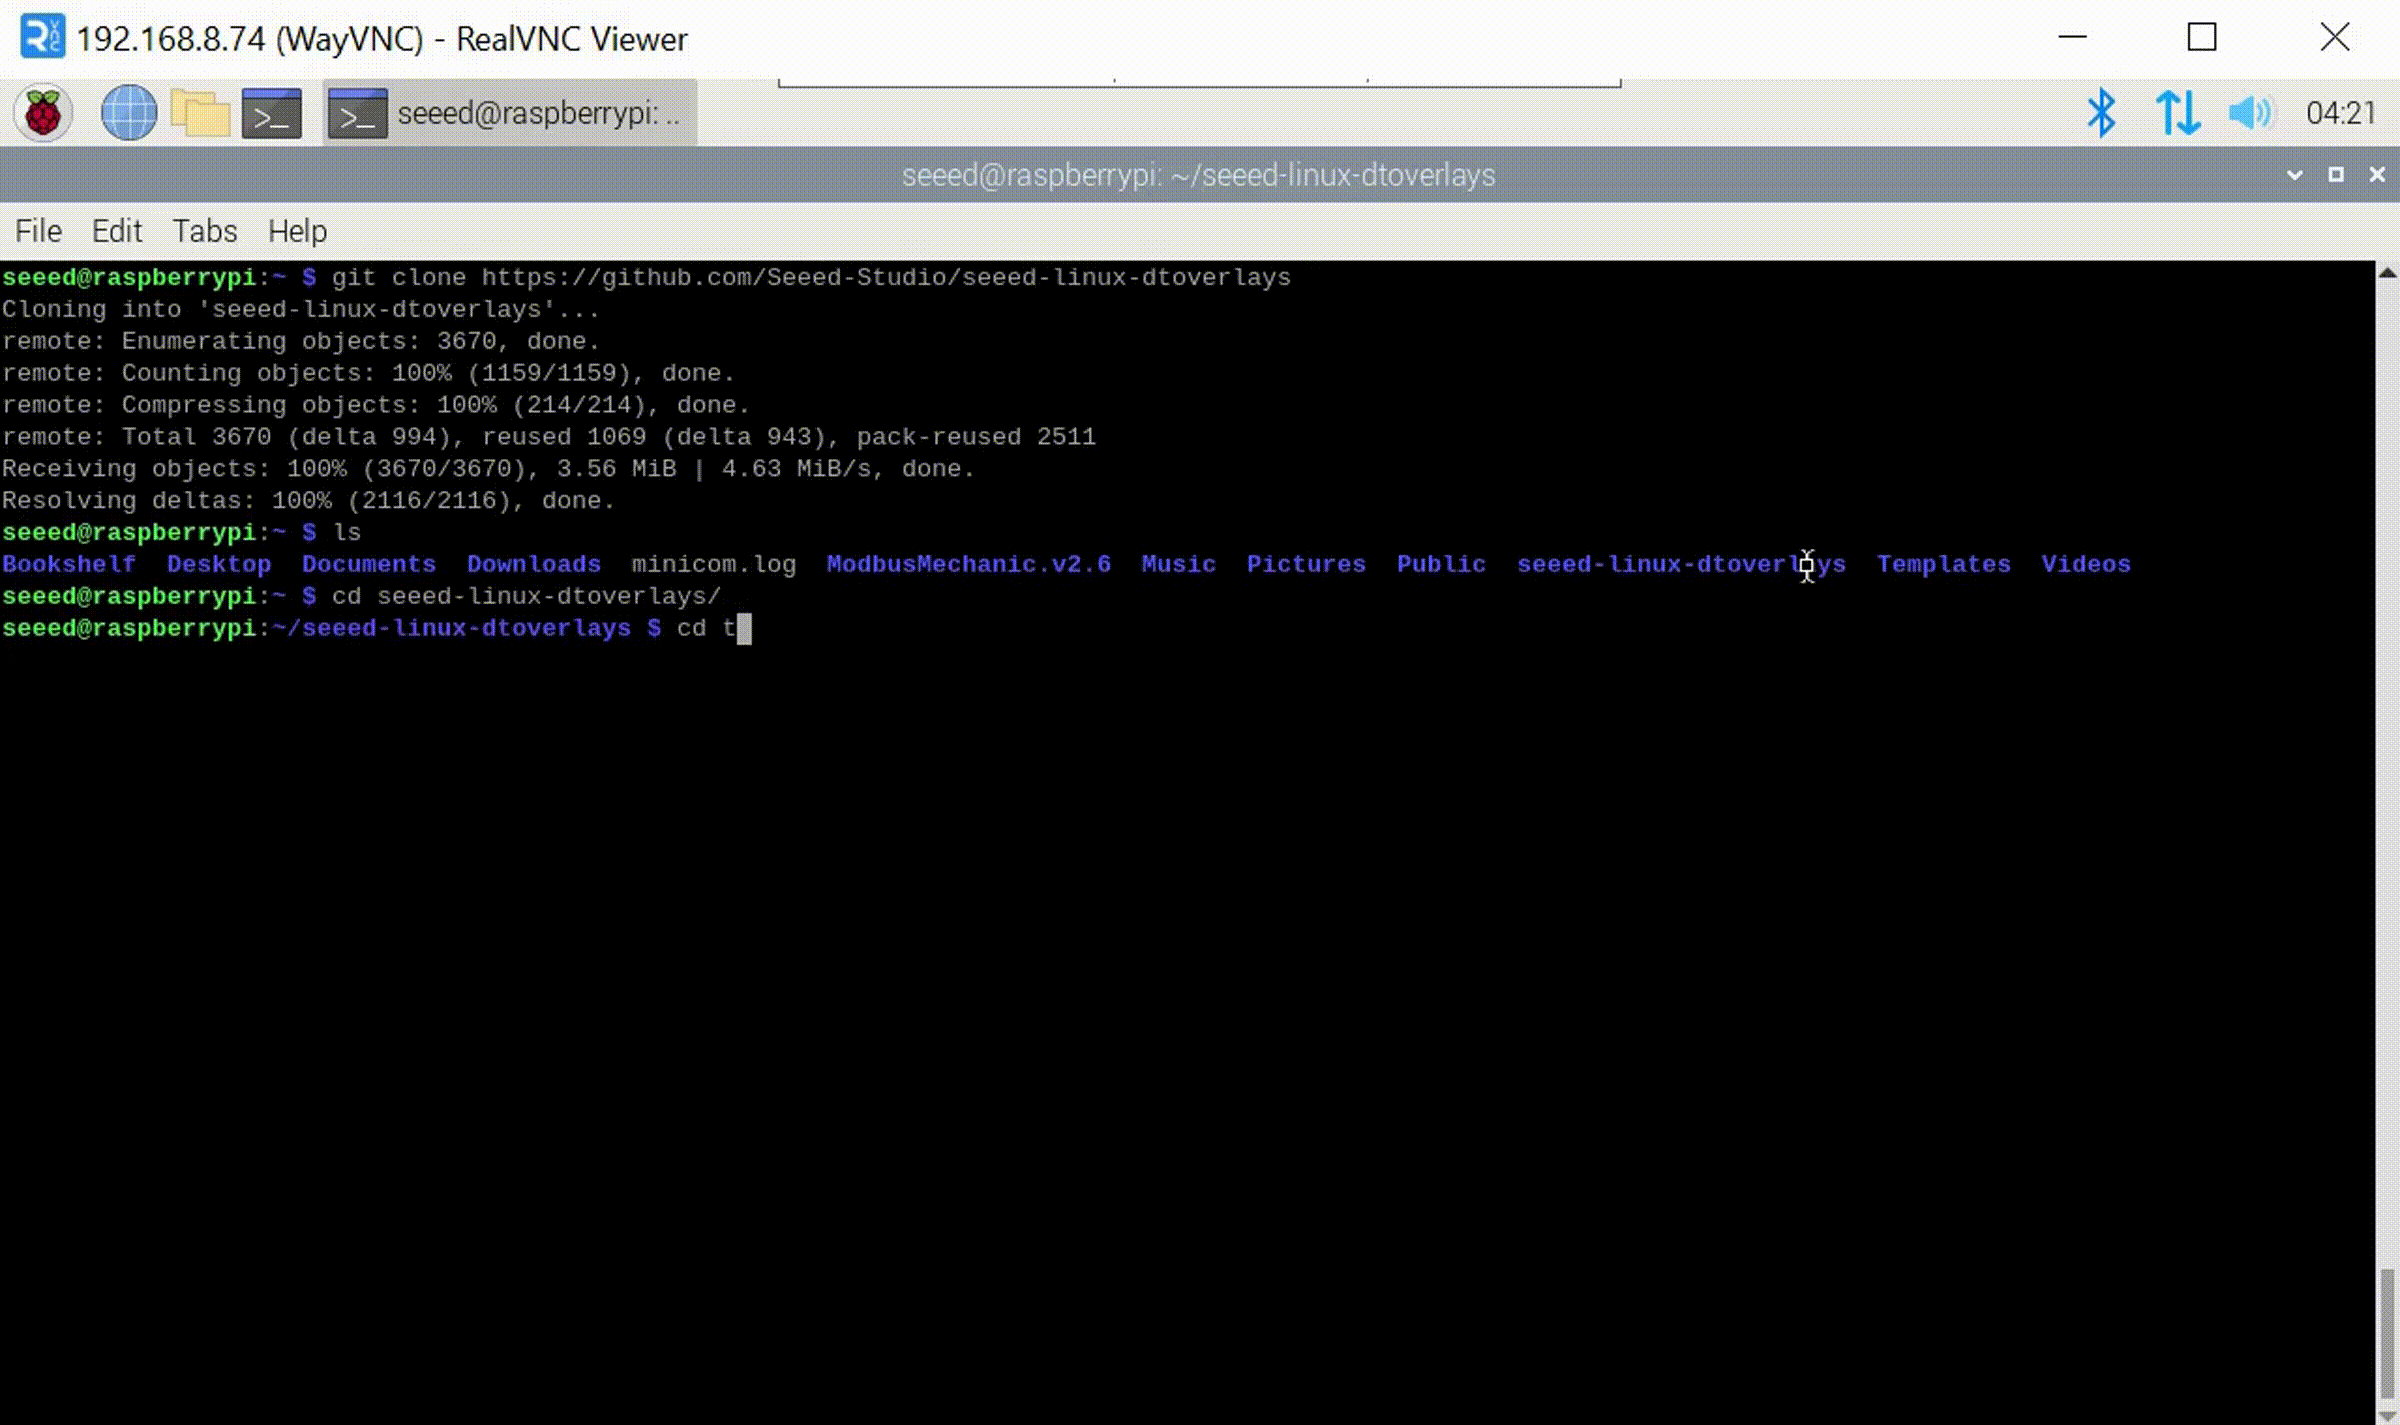Click 'Pictures' in the ls output
This screenshot has height=1425, width=2400.
pyautogui.click(x=1306, y=564)
